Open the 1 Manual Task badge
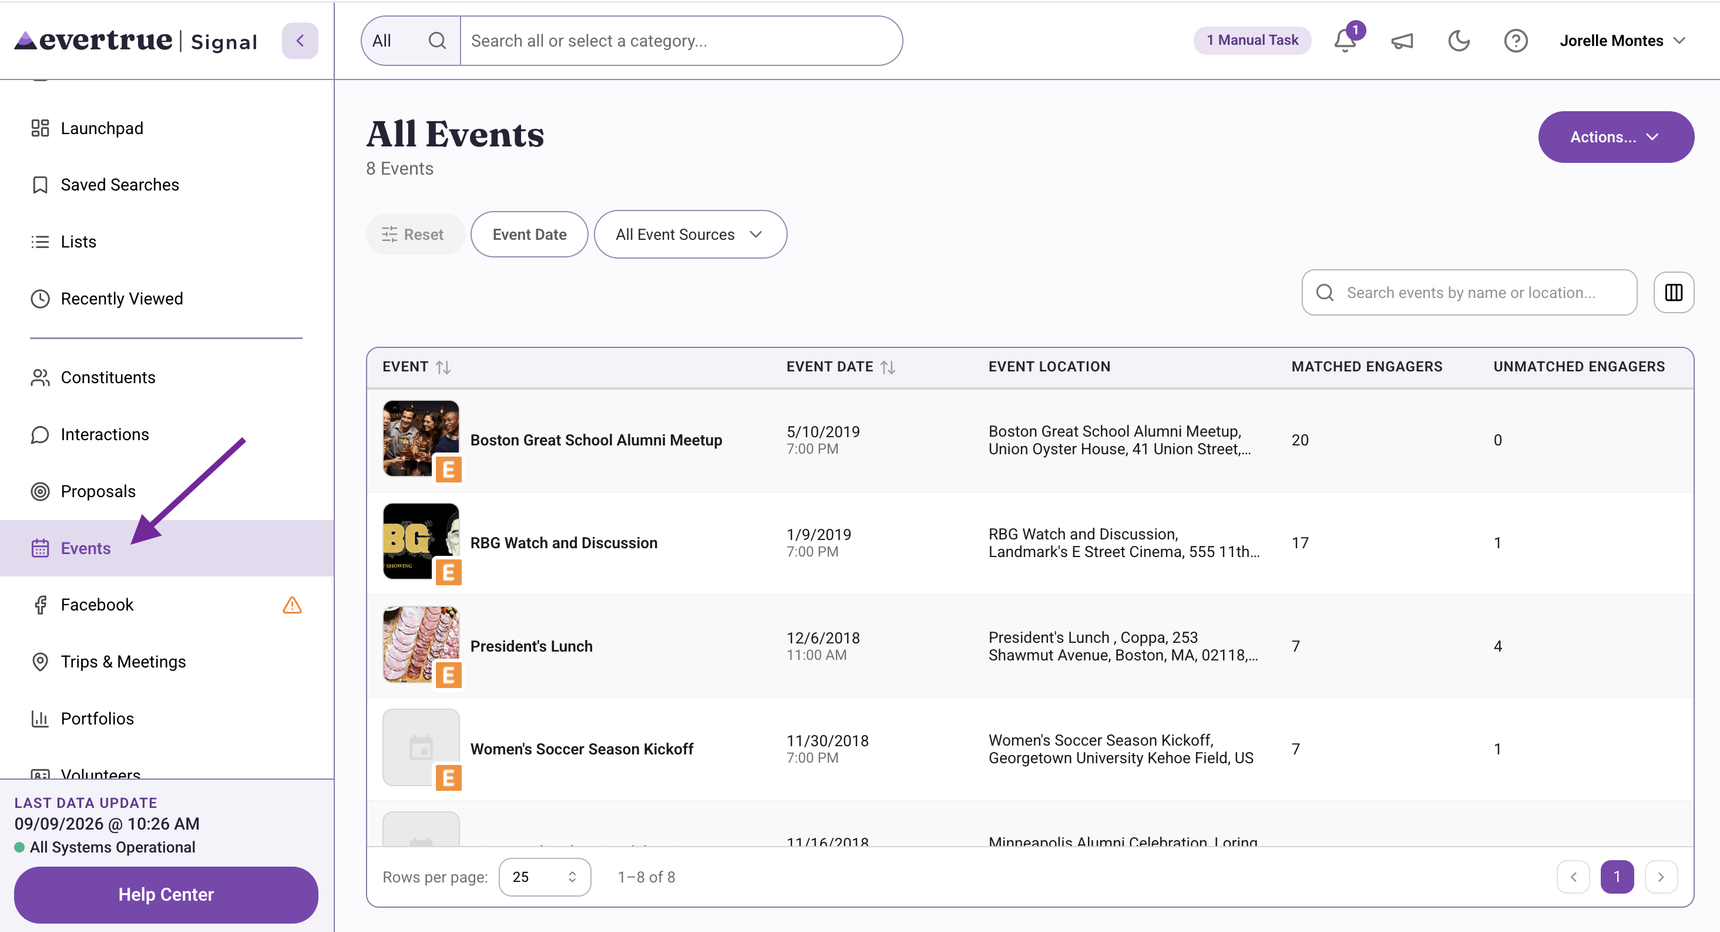 point(1252,41)
